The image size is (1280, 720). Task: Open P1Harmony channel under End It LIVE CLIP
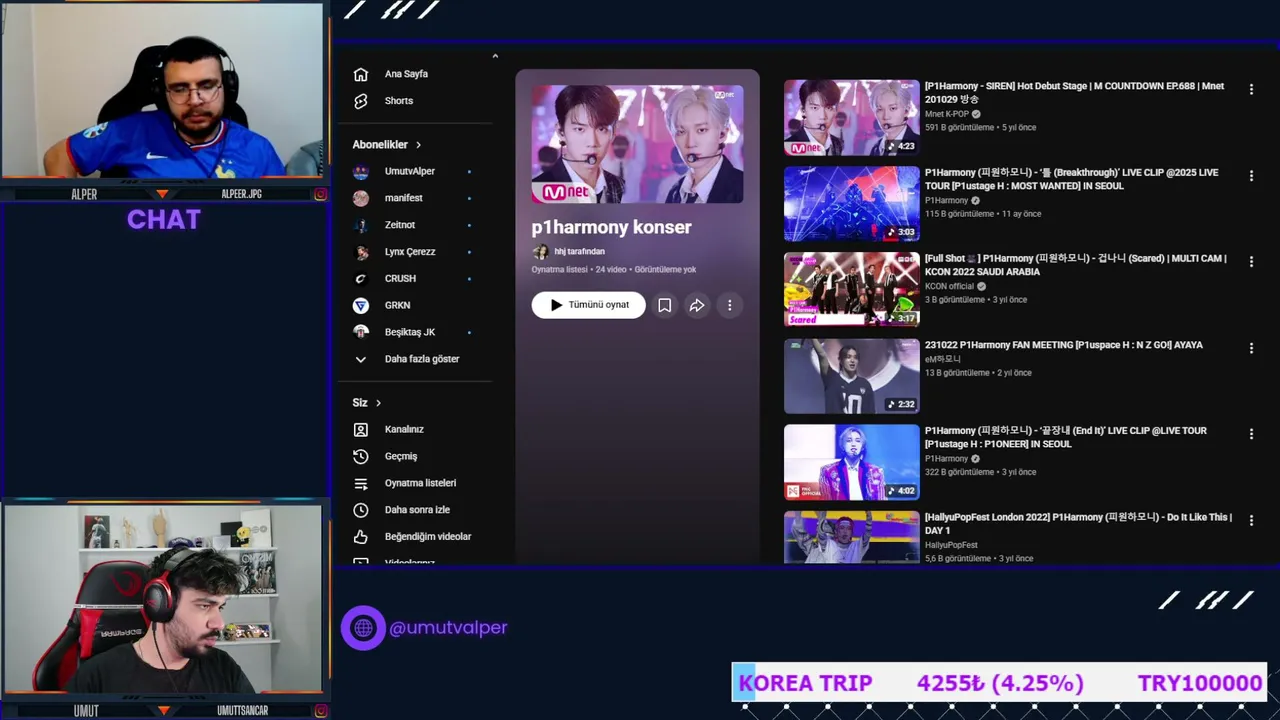947,458
